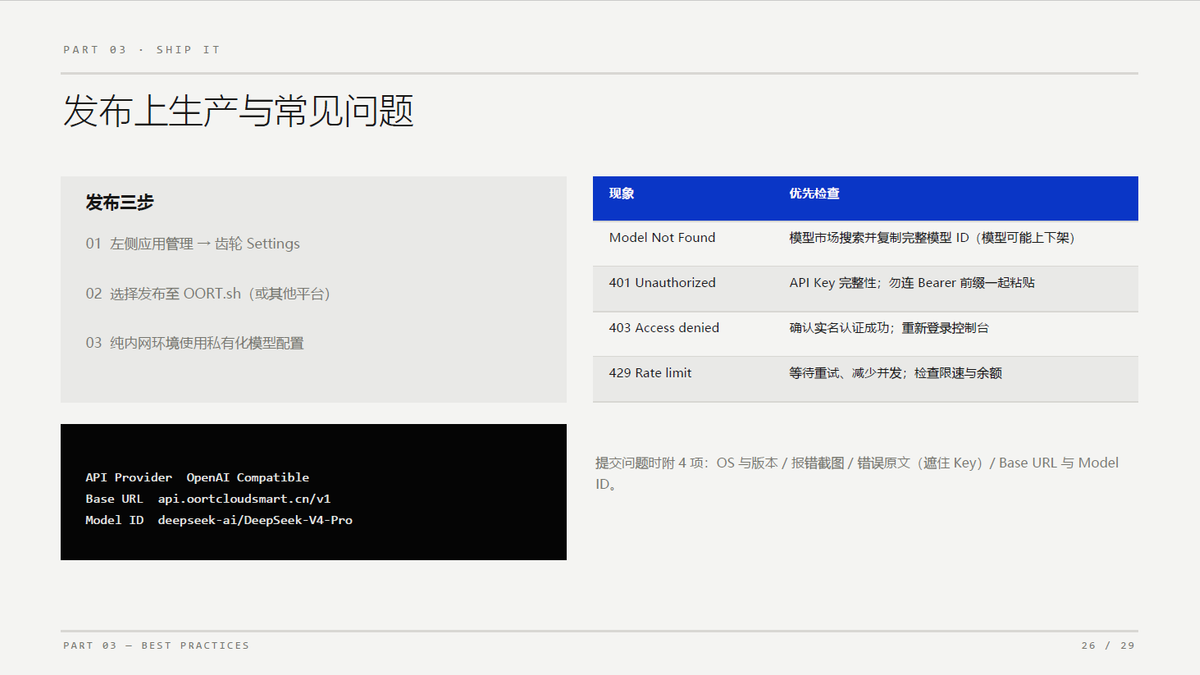The image size is (1200, 675).
Task: Select the slide title 发布上生产与常见问题
Action: (x=238, y=111)
